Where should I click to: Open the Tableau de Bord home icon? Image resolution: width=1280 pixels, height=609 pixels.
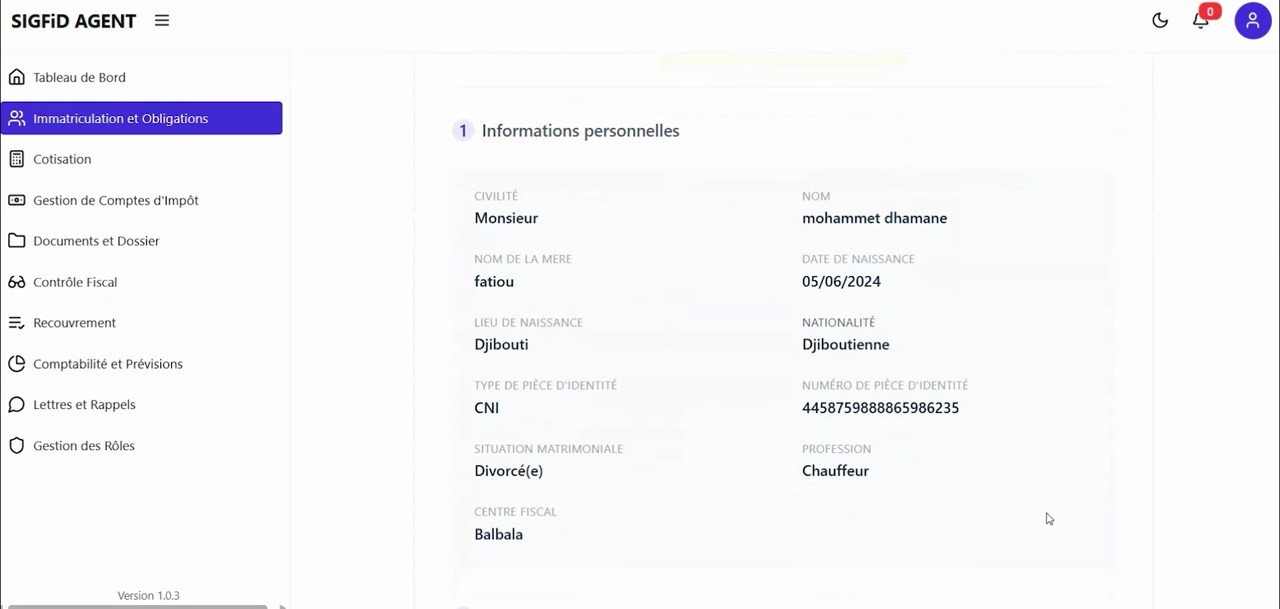coord(17,77)
